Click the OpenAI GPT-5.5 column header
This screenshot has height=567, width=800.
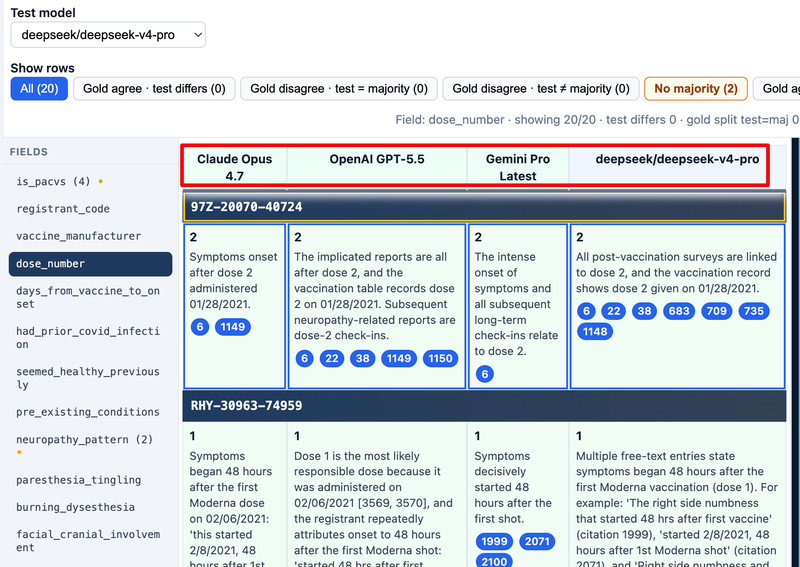377,167
